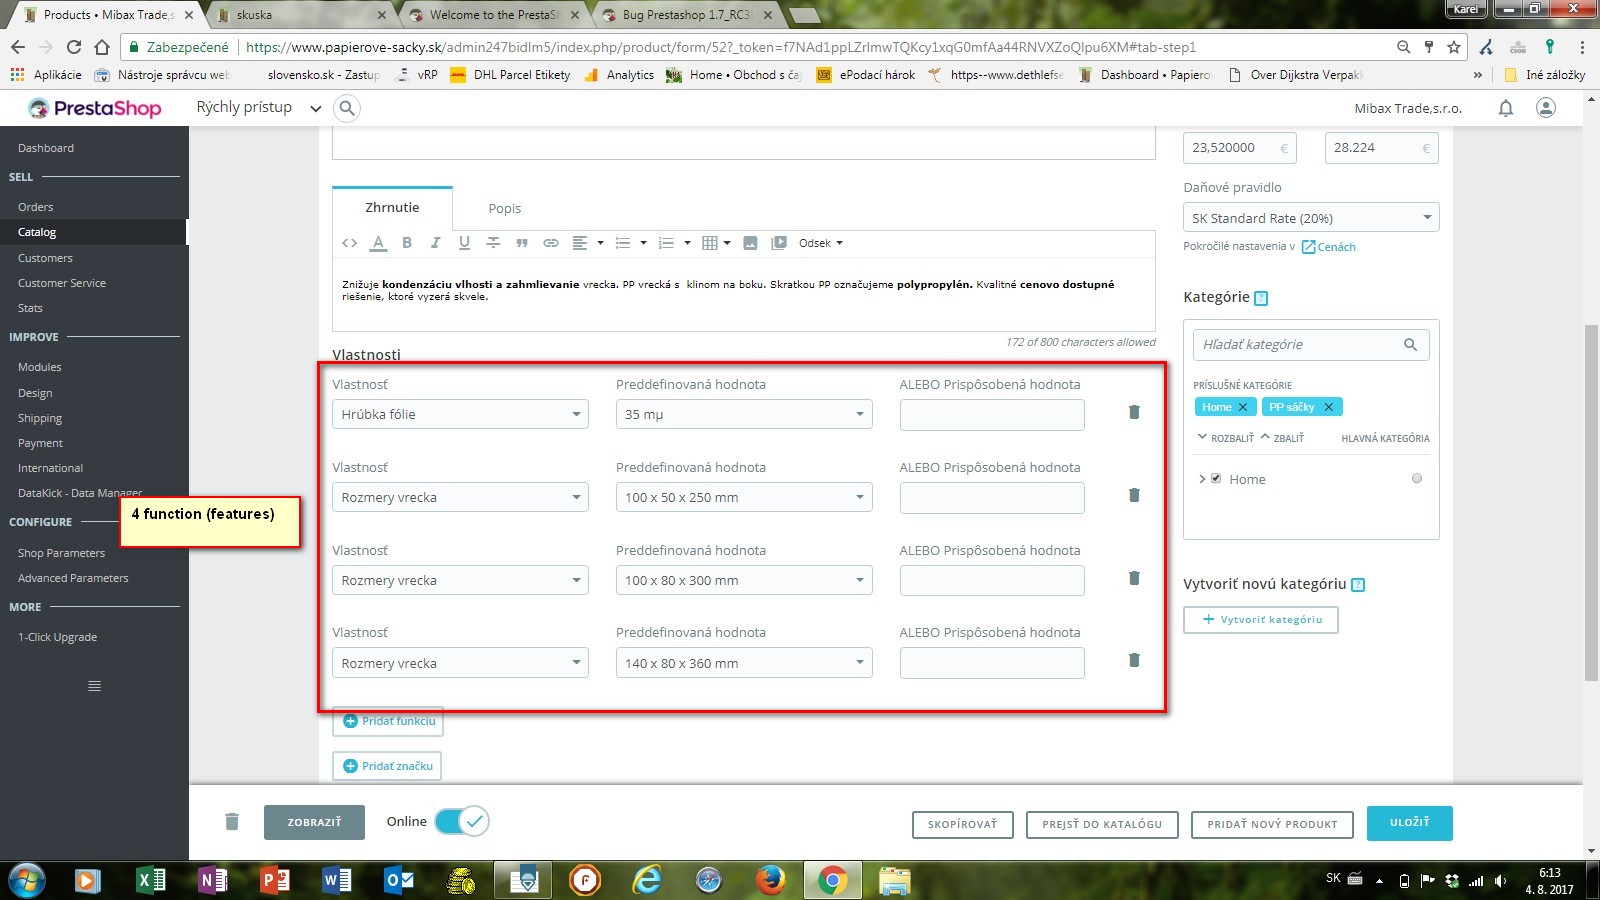Open Excel from the Windows taskbar
The image size is (1600, 900).
coord(151,880)
